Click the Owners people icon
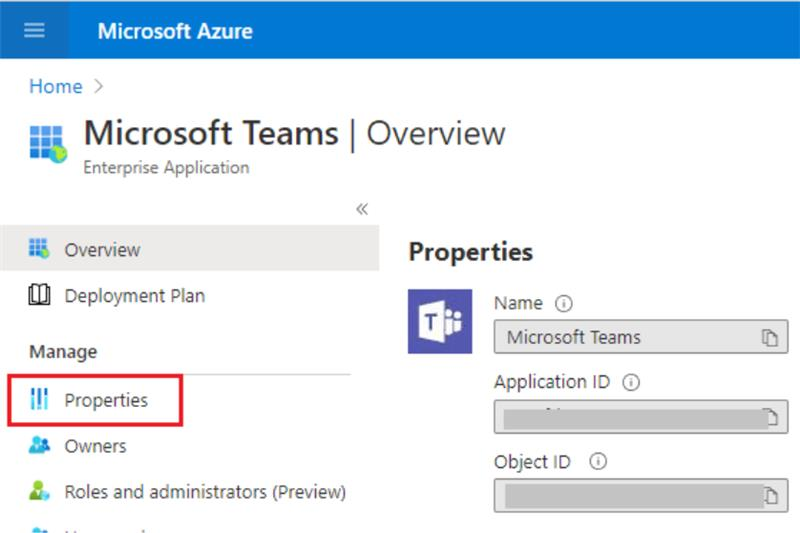800x533 pixels. click(x=39, y=445)
